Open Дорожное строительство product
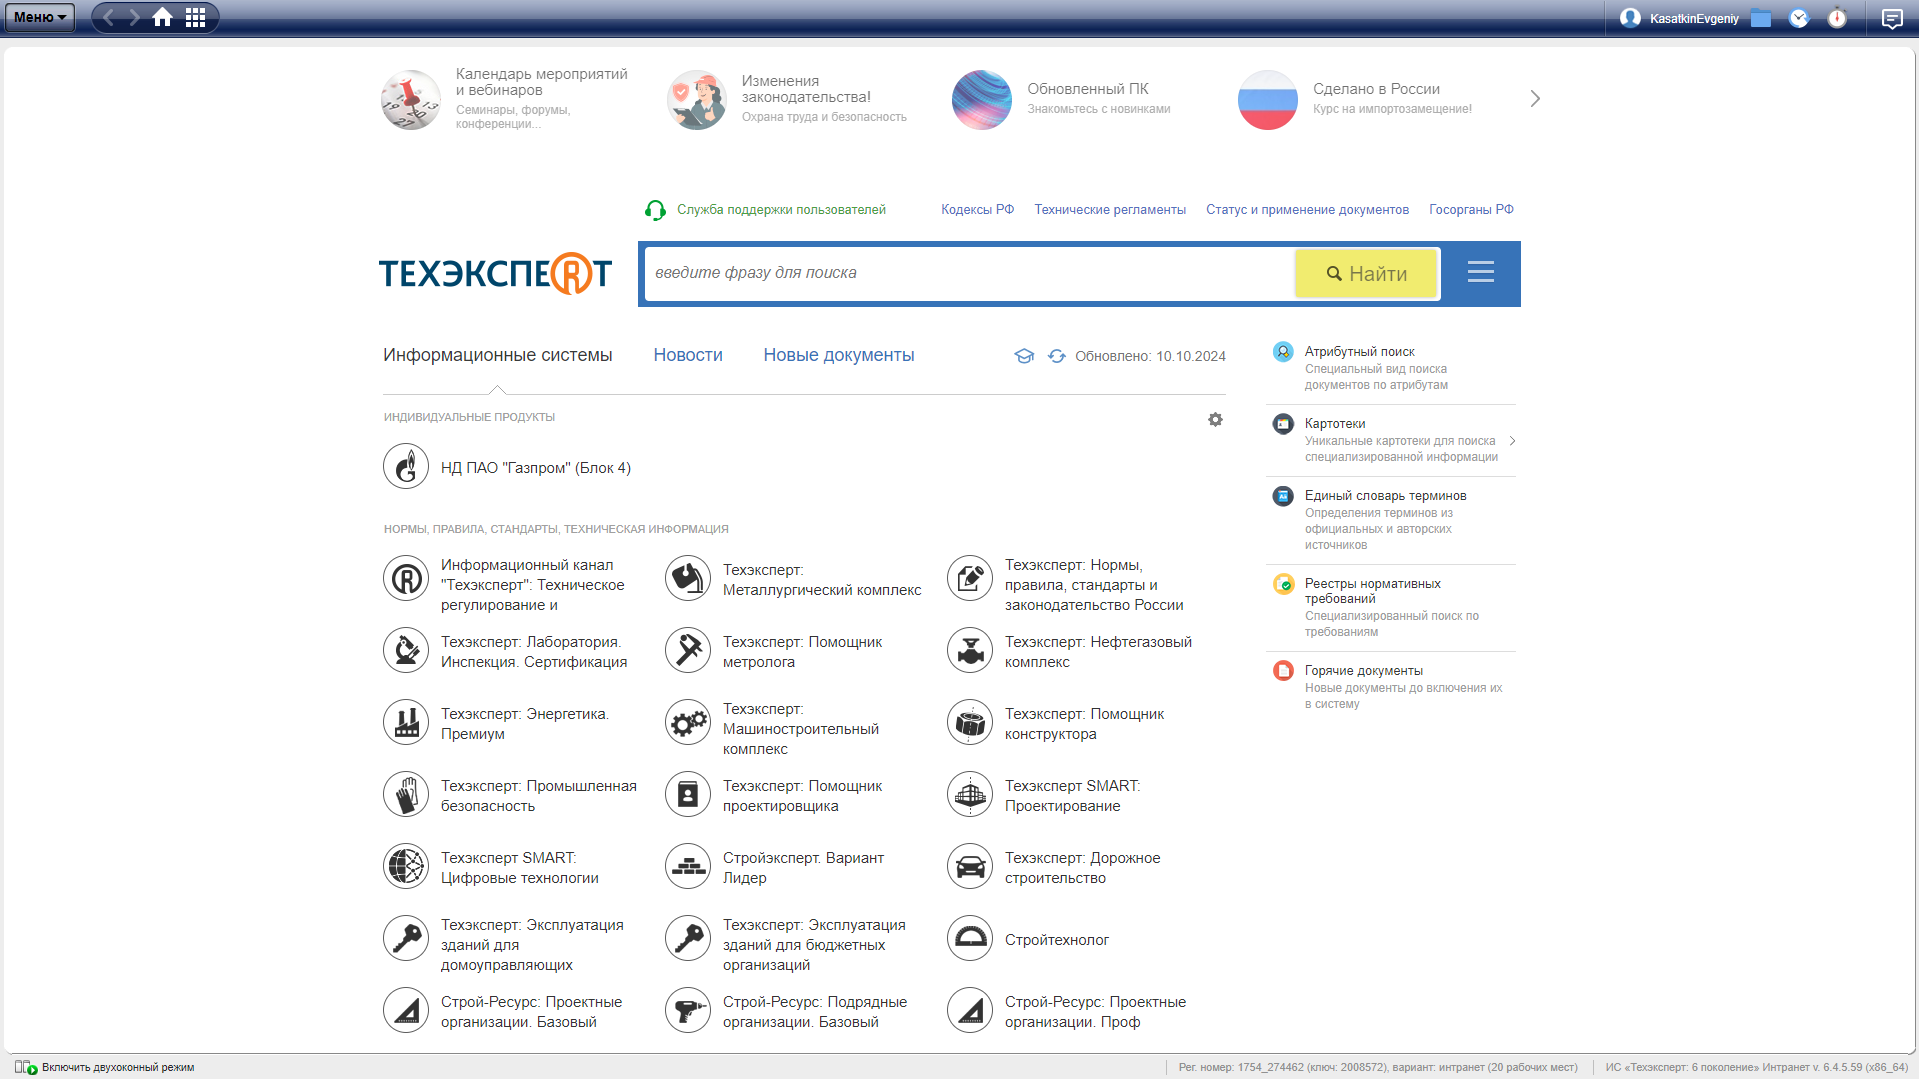The image size is (1919, 1079). click(1055, 868)
